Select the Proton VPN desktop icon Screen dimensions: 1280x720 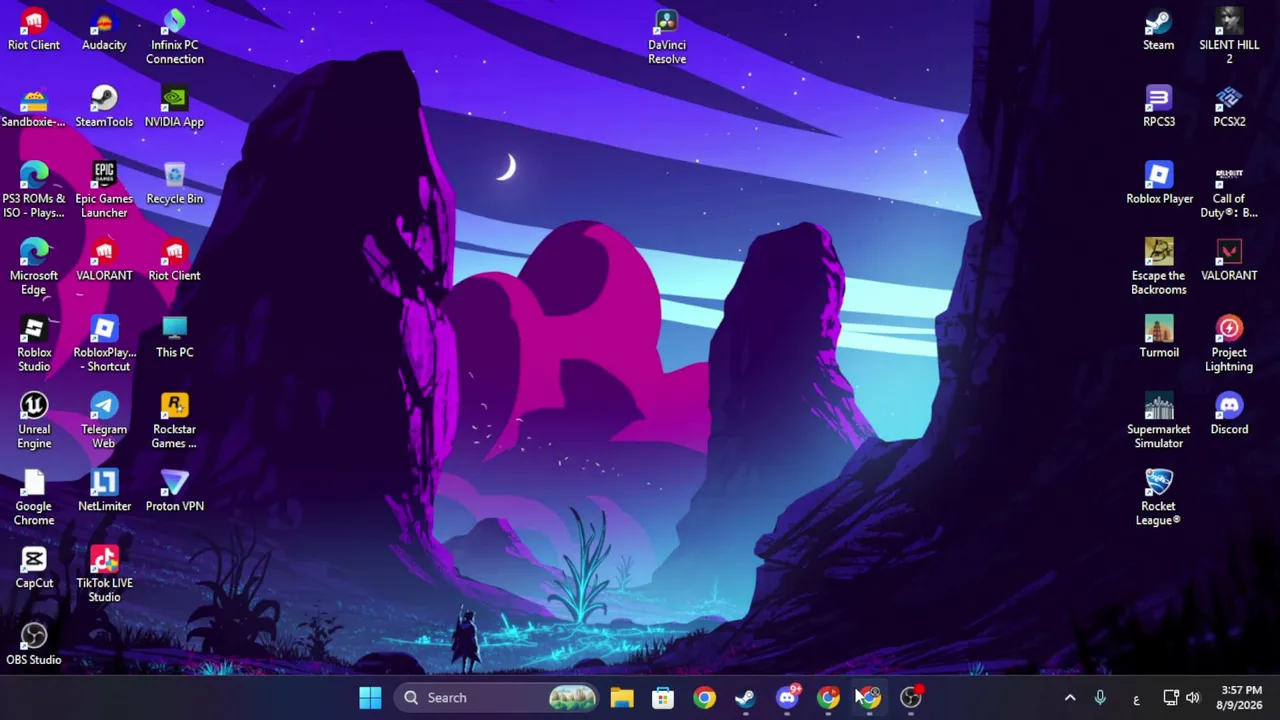click(x=174, y=492)
